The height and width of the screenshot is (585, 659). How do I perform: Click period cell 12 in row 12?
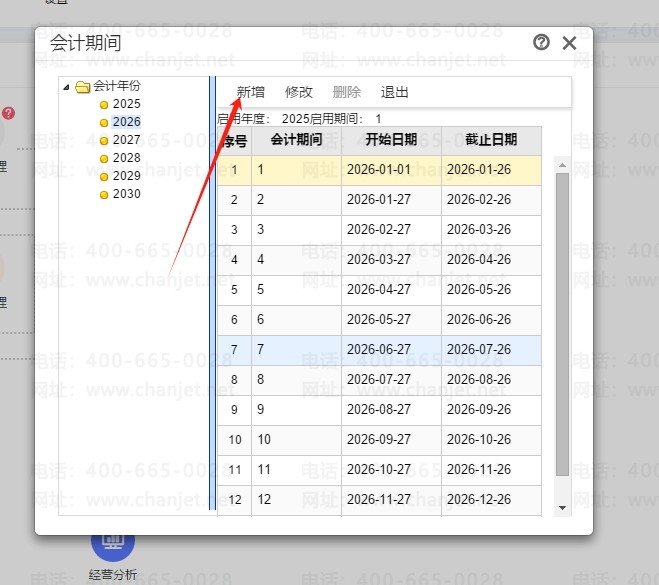(296, 500)
